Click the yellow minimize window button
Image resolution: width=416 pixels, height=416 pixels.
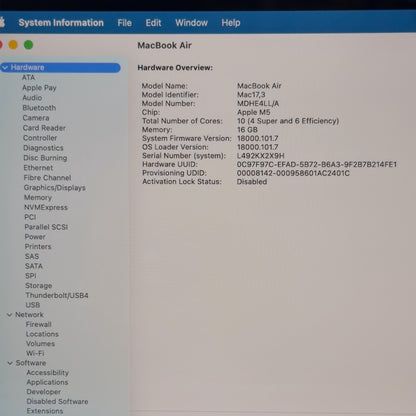pyautogui.click(x=13, y=45)
